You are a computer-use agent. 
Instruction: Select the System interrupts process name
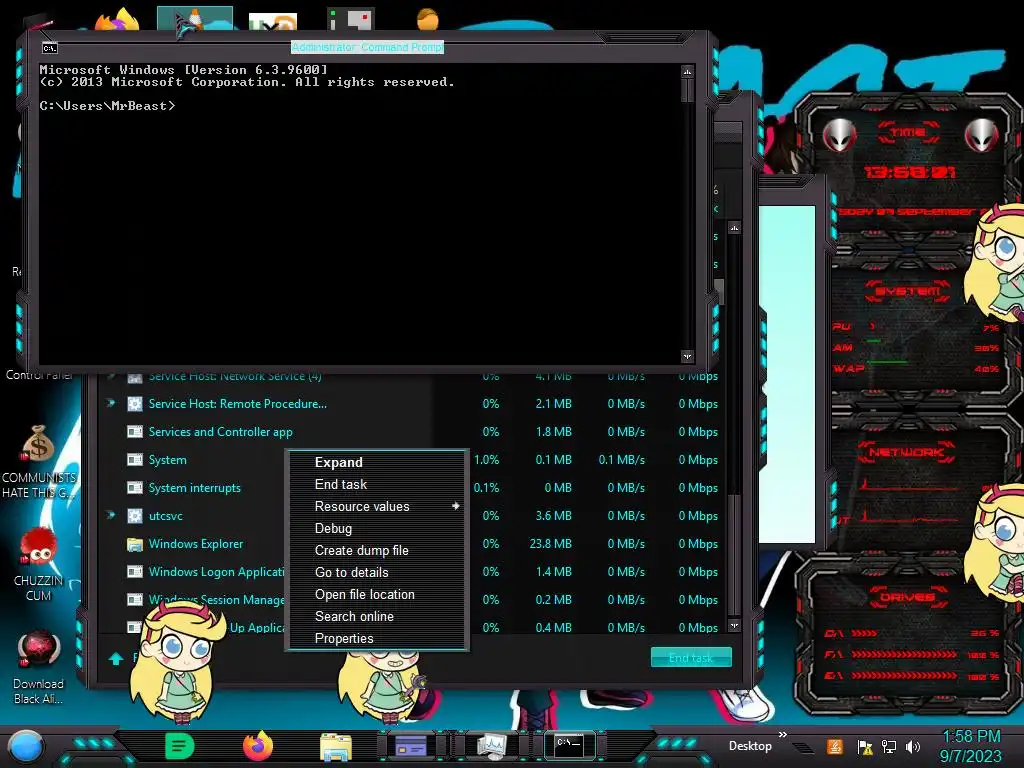tap(195, 488)
